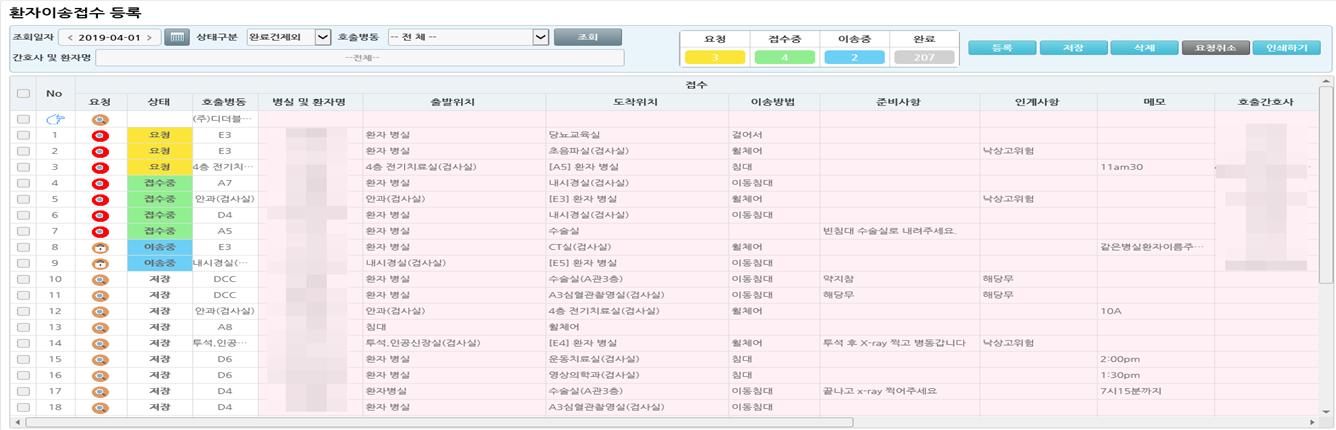Click the pointing hand icon in the new row
The image size is (1336, 430).
(x=54, y=120)
